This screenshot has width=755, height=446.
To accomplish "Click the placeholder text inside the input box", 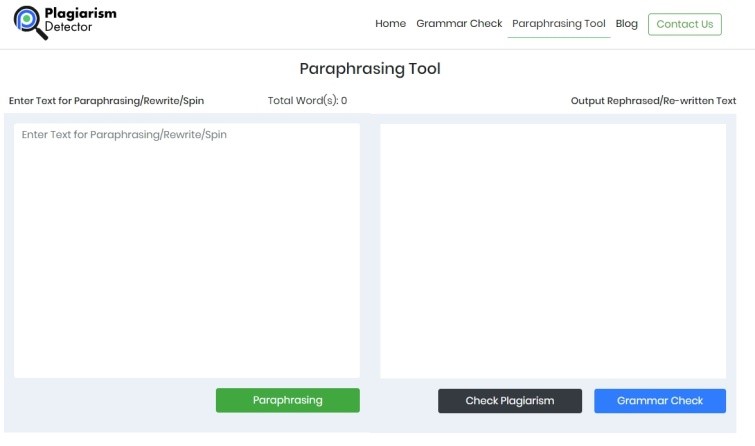I will (x=124, y=134).
